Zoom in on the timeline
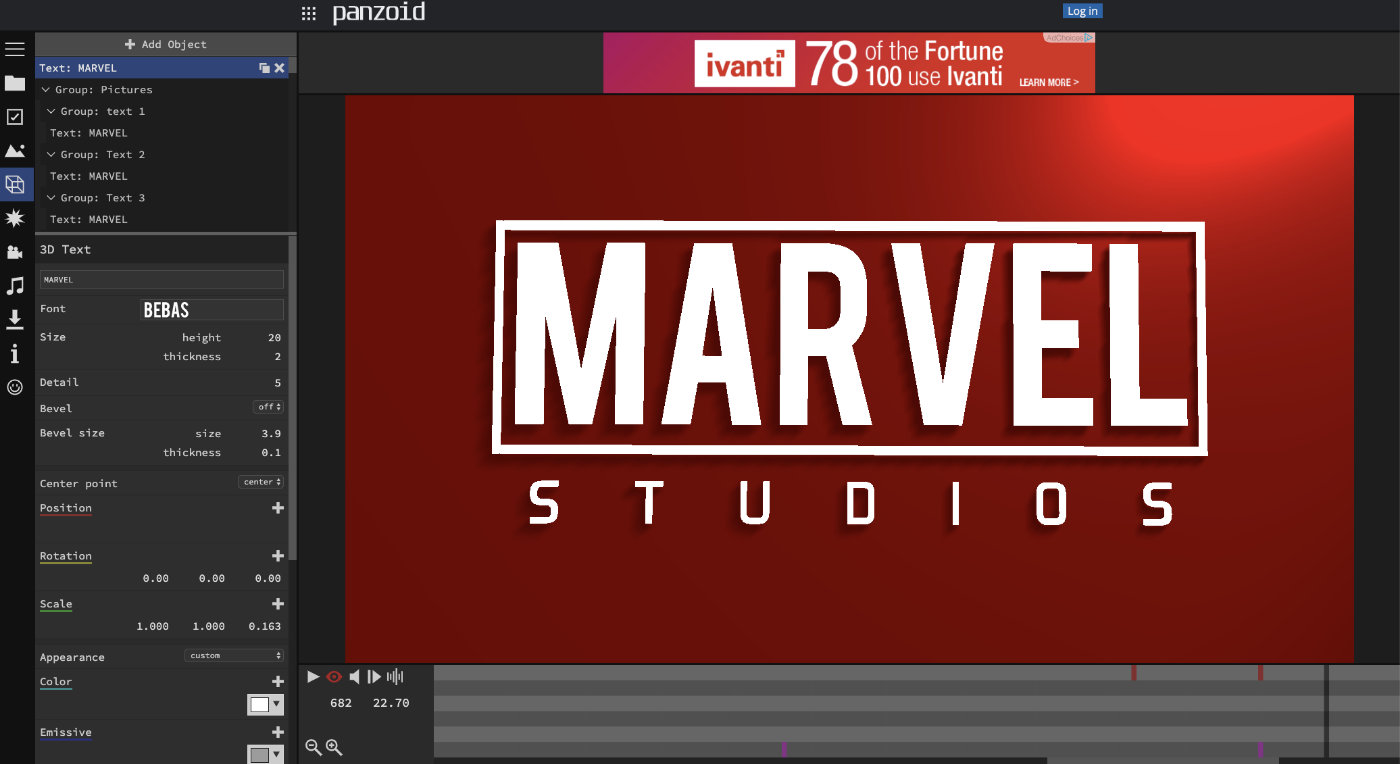Screen dimensions: 1400x764 [334, 747]
